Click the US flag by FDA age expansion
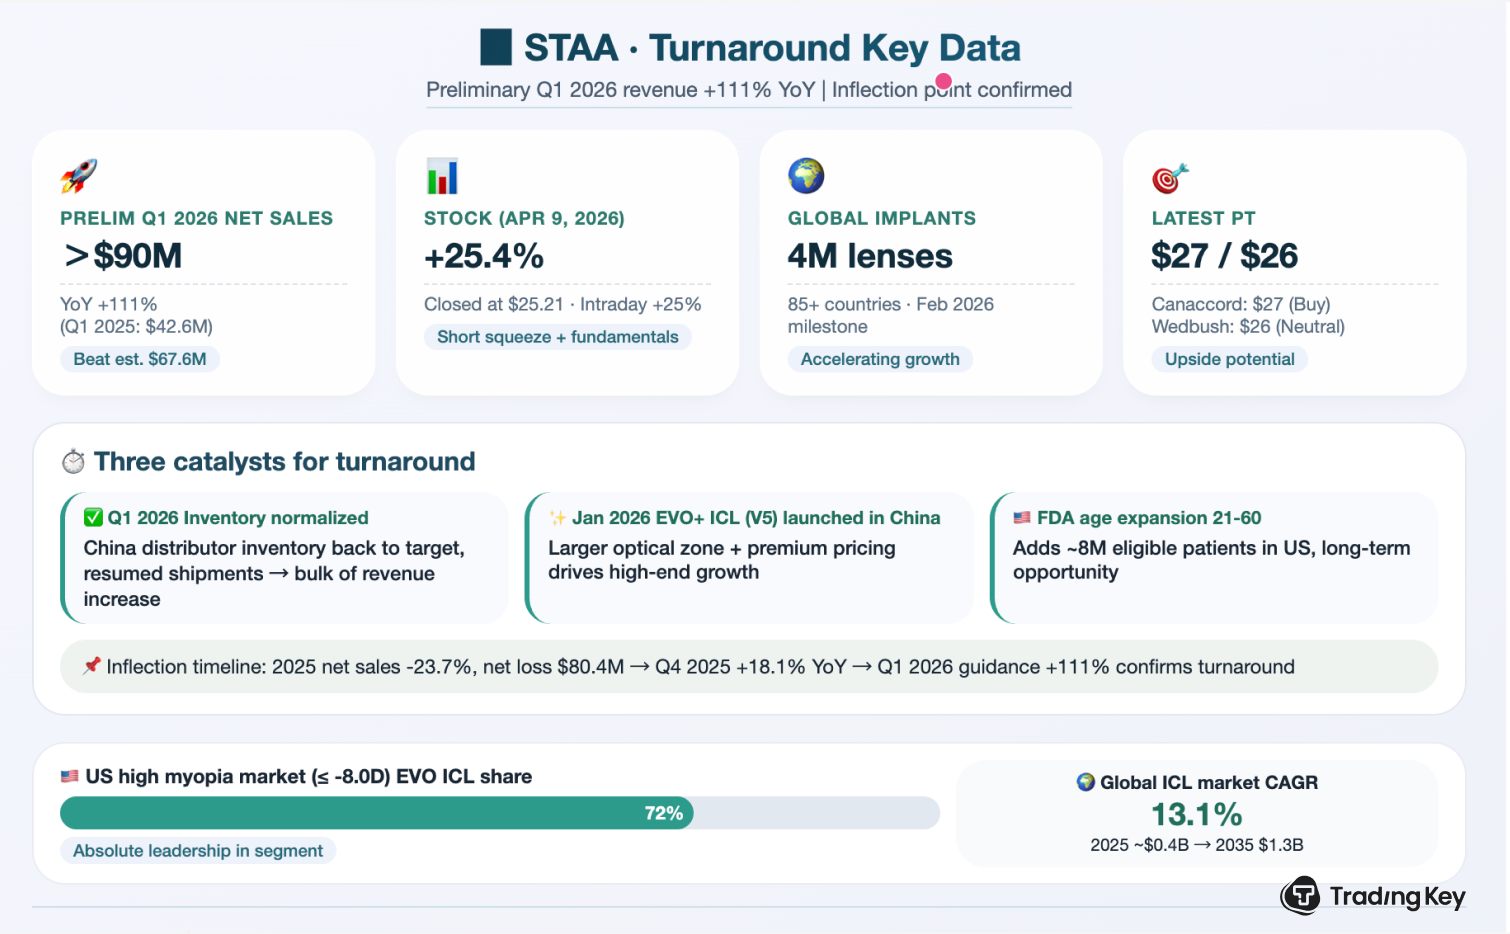 coord(1022,518)
